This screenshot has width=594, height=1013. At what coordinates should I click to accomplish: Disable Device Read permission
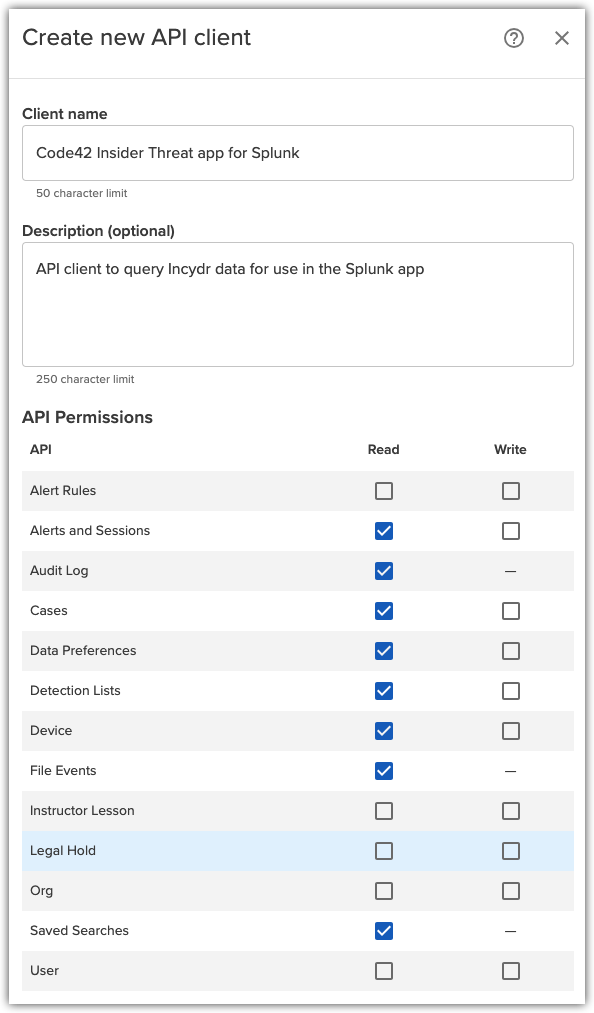[x=383, y=730]
